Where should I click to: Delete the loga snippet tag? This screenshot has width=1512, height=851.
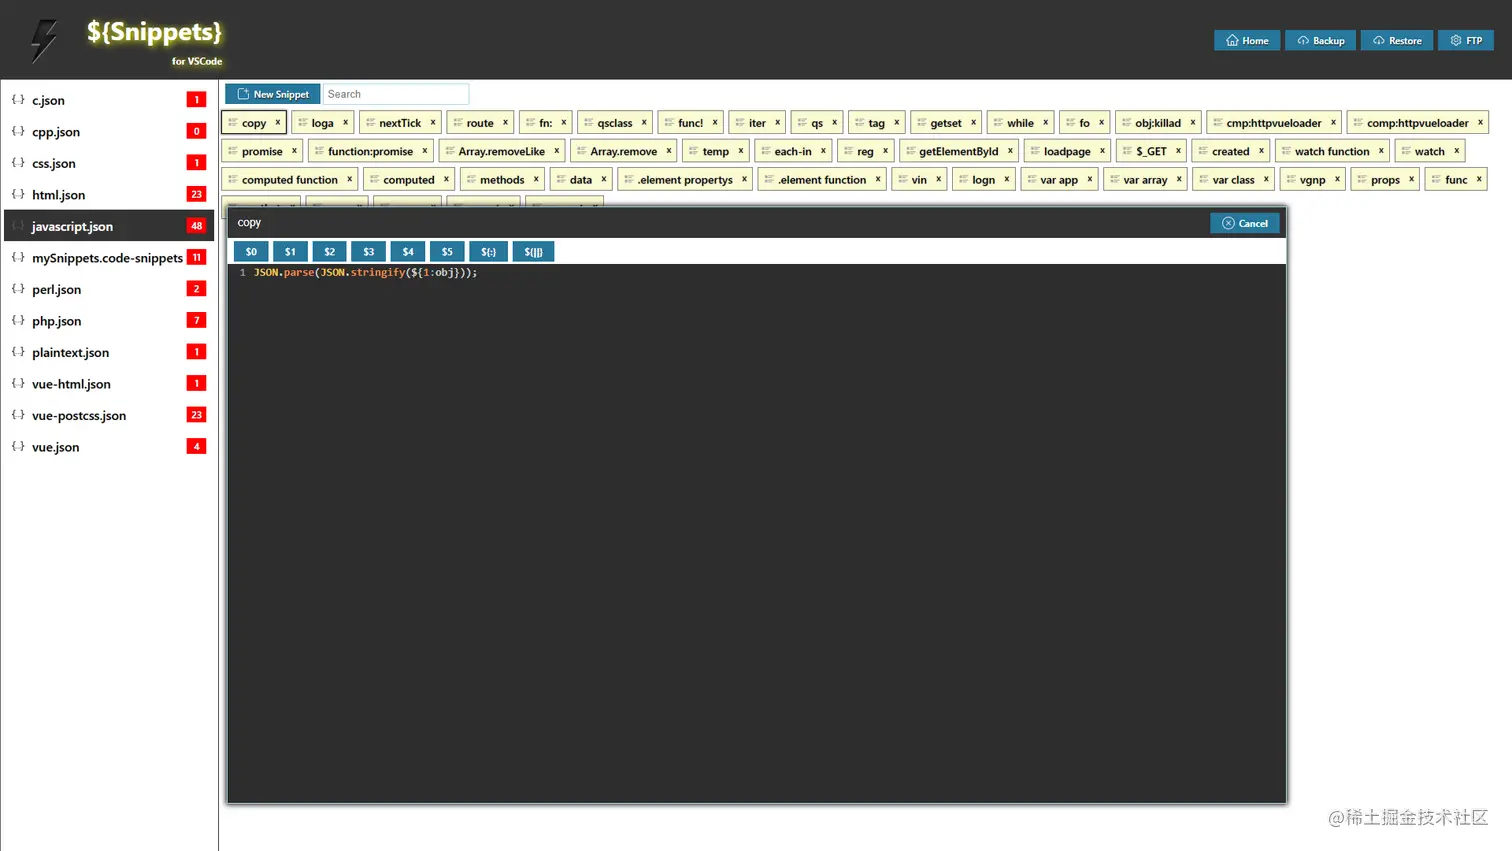(346, 122)
